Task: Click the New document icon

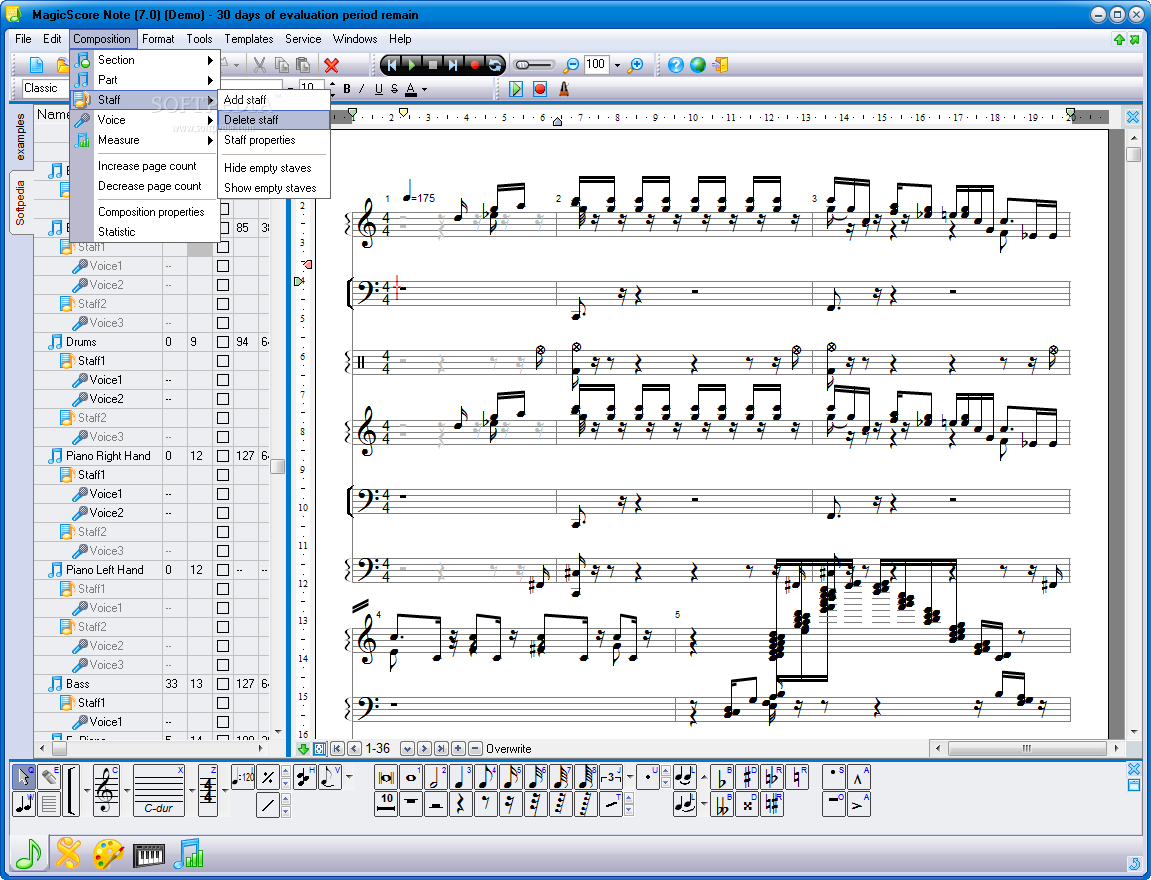Action: coord(37,65)
